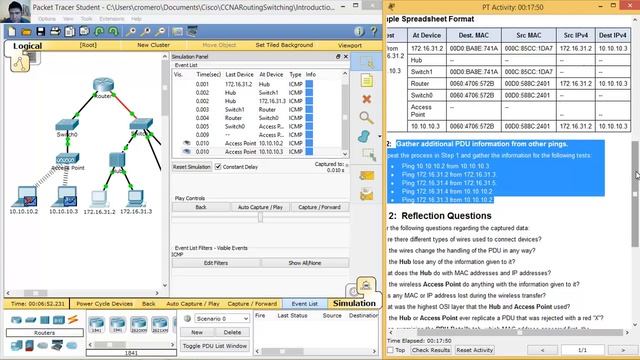The width and height of the screenshot is (640, 360).
Task: Click the Copy icon in the toolbar
Action: 70,31
